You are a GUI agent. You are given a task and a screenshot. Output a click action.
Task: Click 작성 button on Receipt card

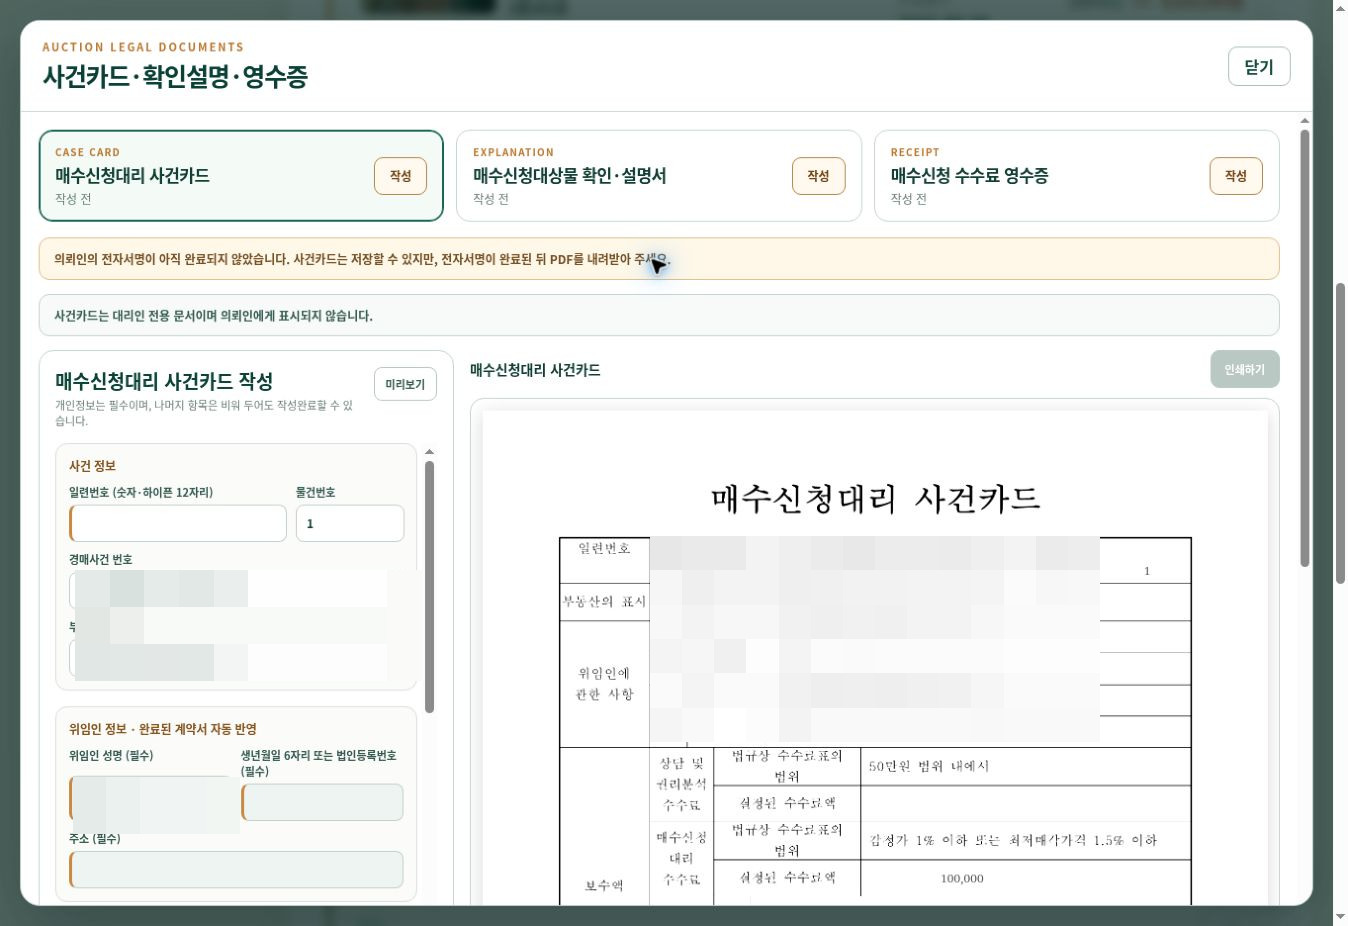click(x=1236, y=176)
